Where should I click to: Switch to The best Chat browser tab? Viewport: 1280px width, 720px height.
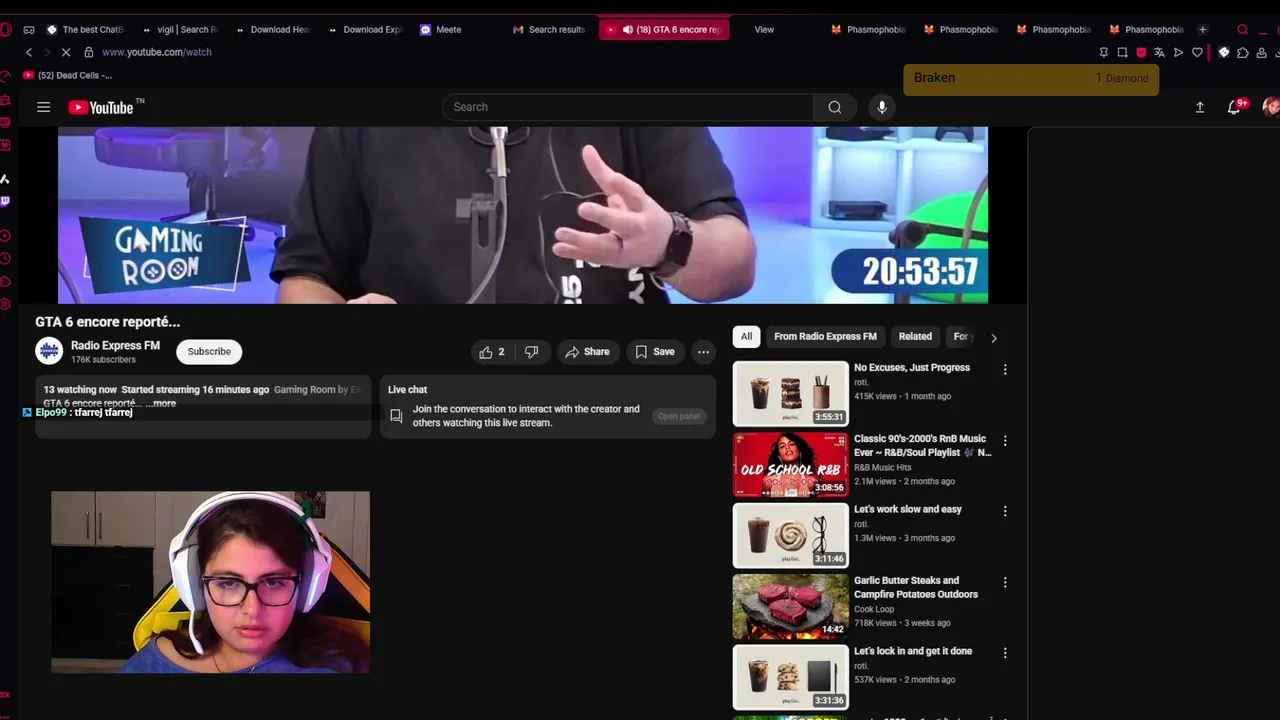pos(85,30)
